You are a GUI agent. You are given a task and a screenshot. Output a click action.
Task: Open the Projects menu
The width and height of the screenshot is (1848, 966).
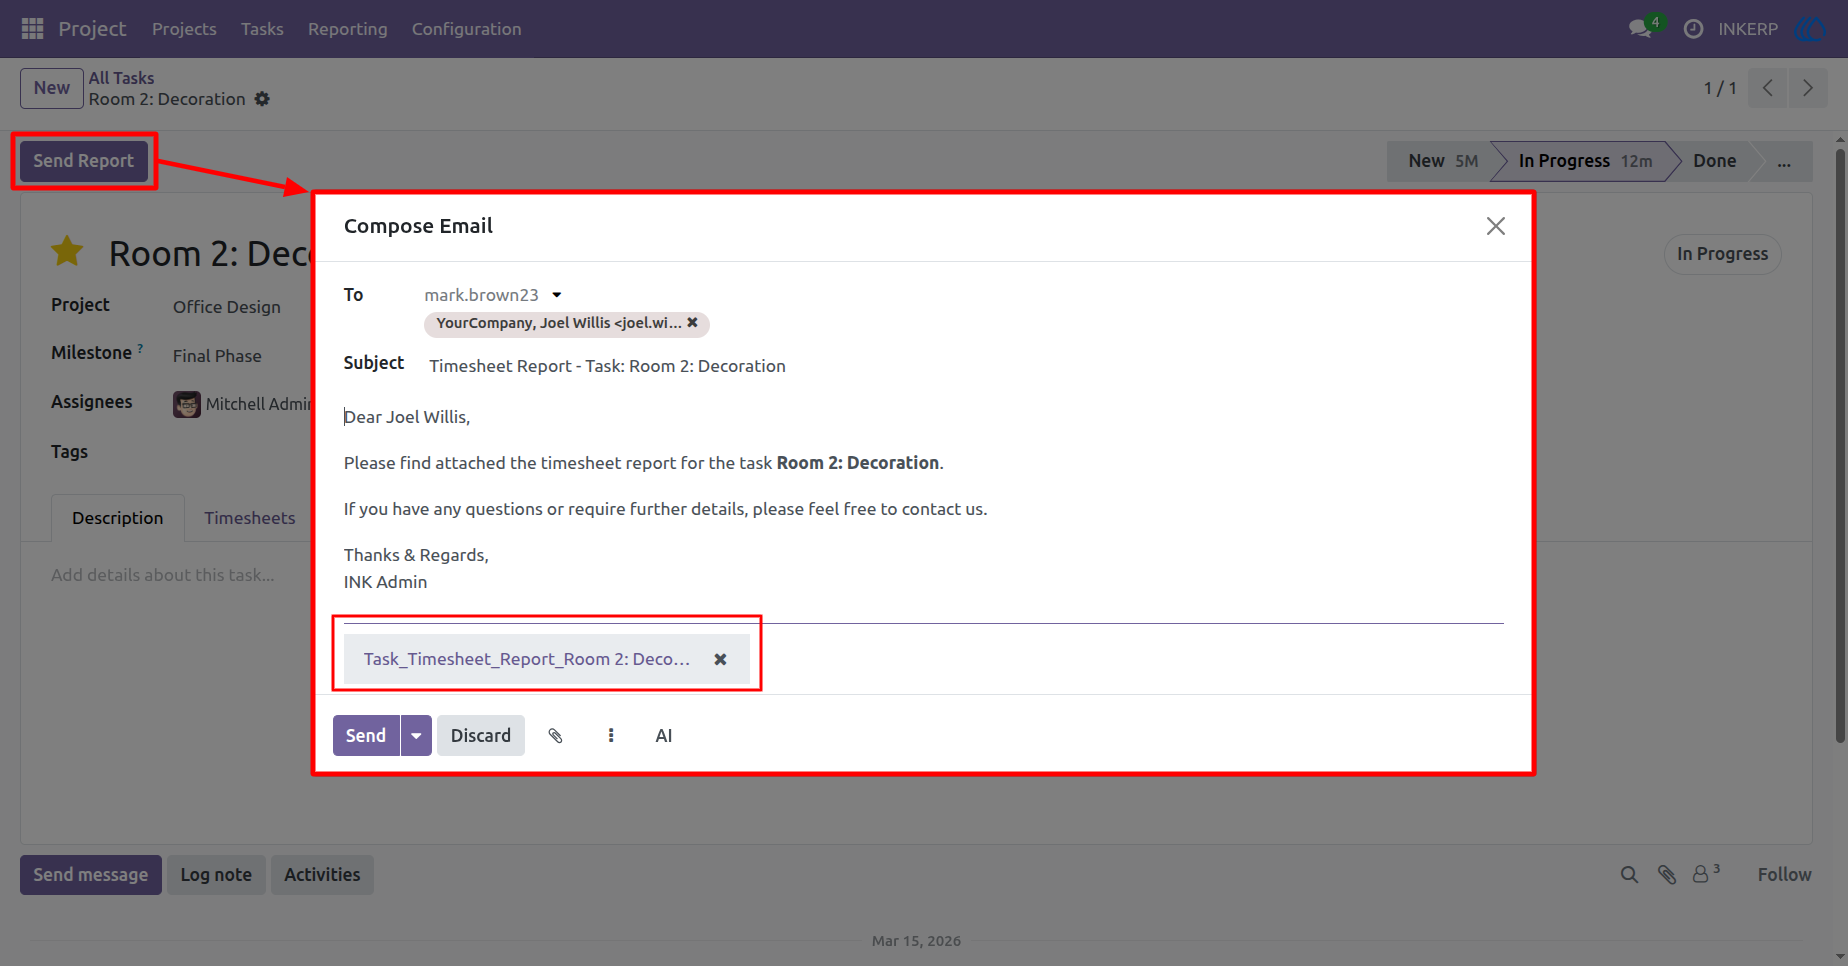(x=184, y=29)
